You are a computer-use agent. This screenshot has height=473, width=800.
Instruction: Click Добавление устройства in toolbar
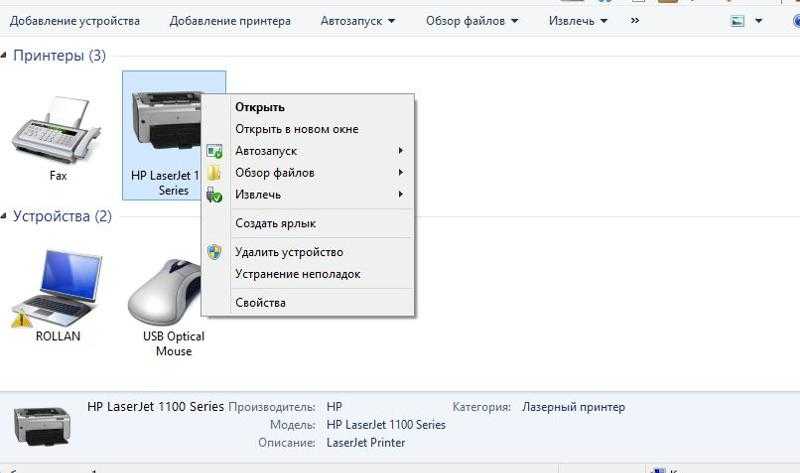(x=74, y=21)
